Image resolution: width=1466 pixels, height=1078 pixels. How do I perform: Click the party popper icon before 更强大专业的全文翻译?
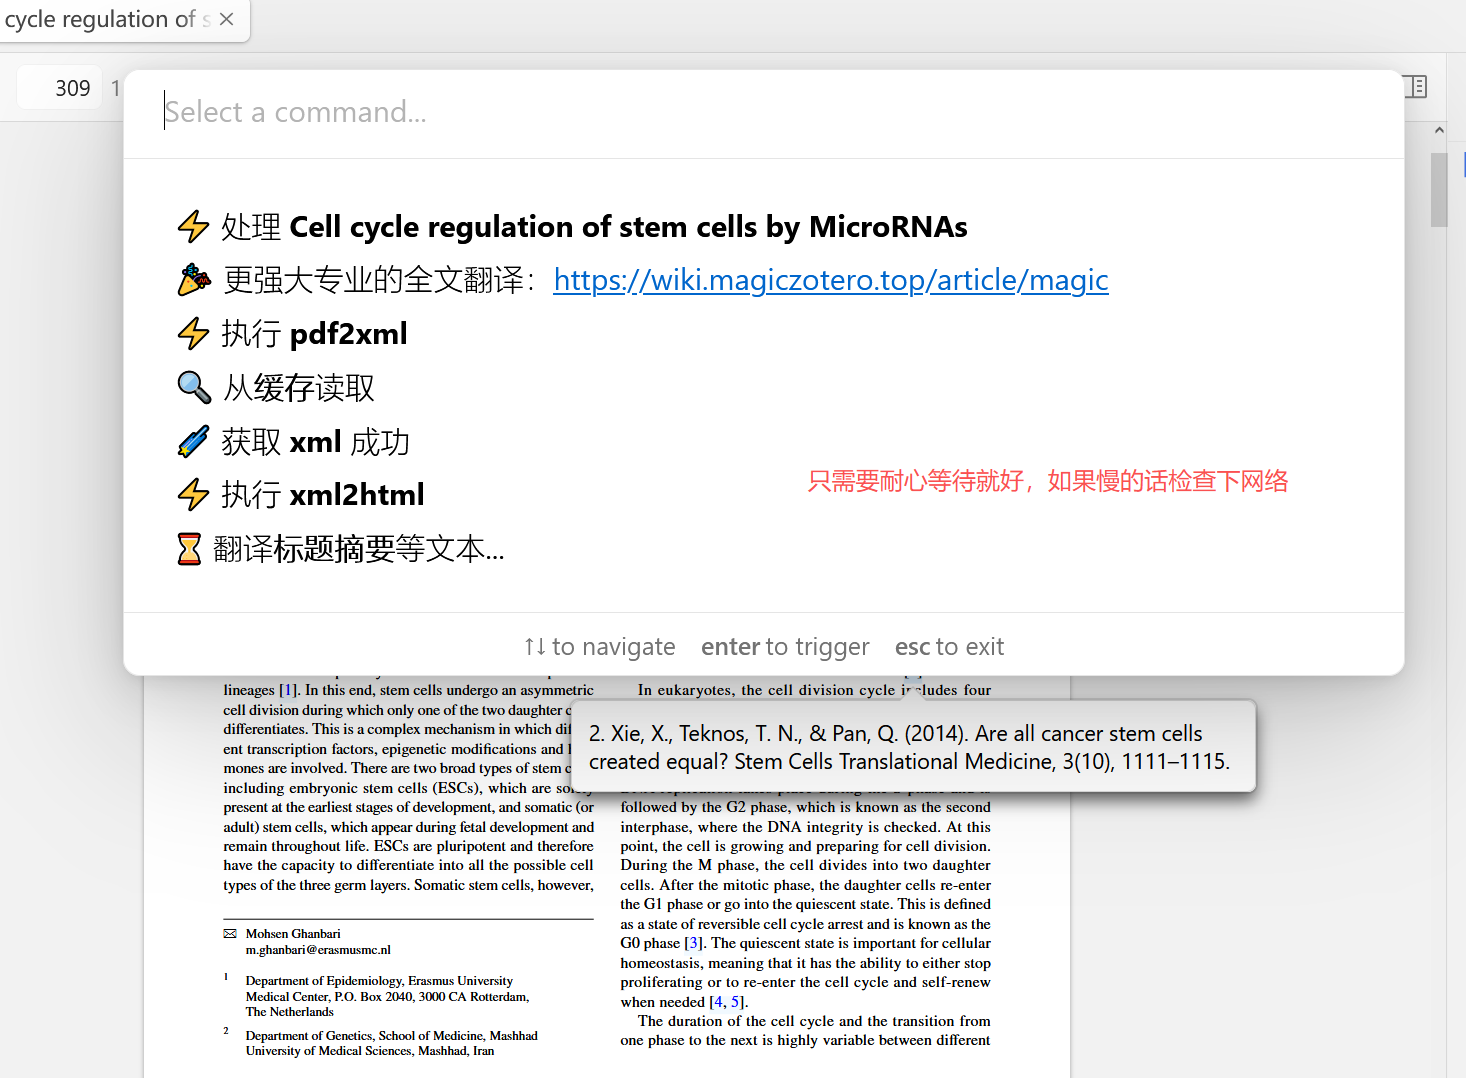tap(194, 280)
